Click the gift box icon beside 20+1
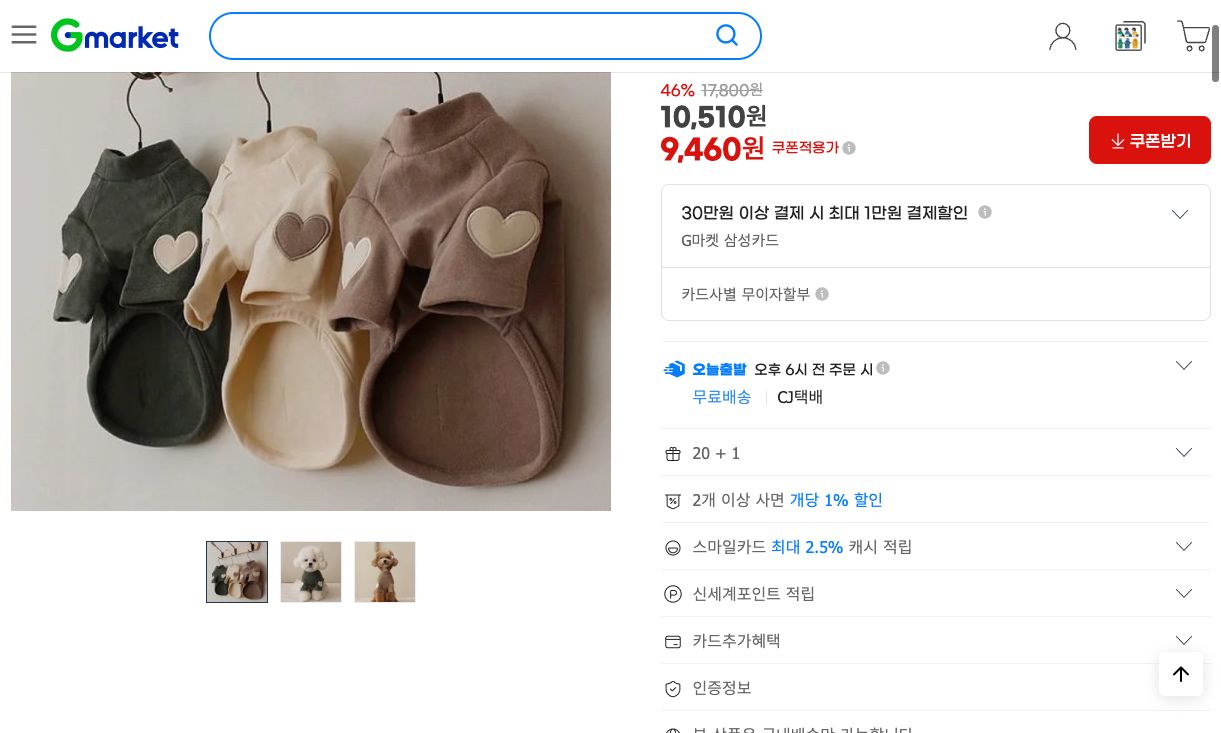The image size is (1221, 733). click(673, 453)
